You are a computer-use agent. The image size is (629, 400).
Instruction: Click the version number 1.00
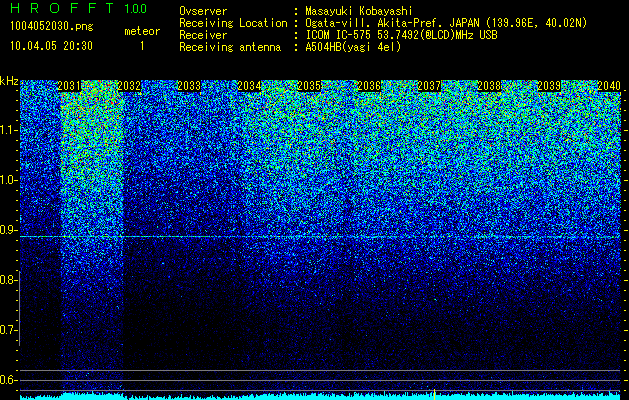pos(136,8)
